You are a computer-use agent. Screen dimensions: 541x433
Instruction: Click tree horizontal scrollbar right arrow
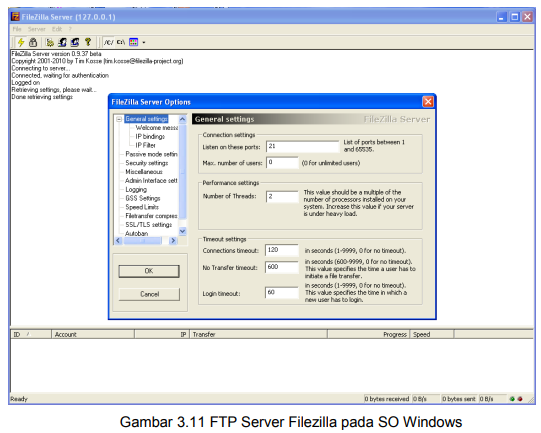[x=173, y=240]
